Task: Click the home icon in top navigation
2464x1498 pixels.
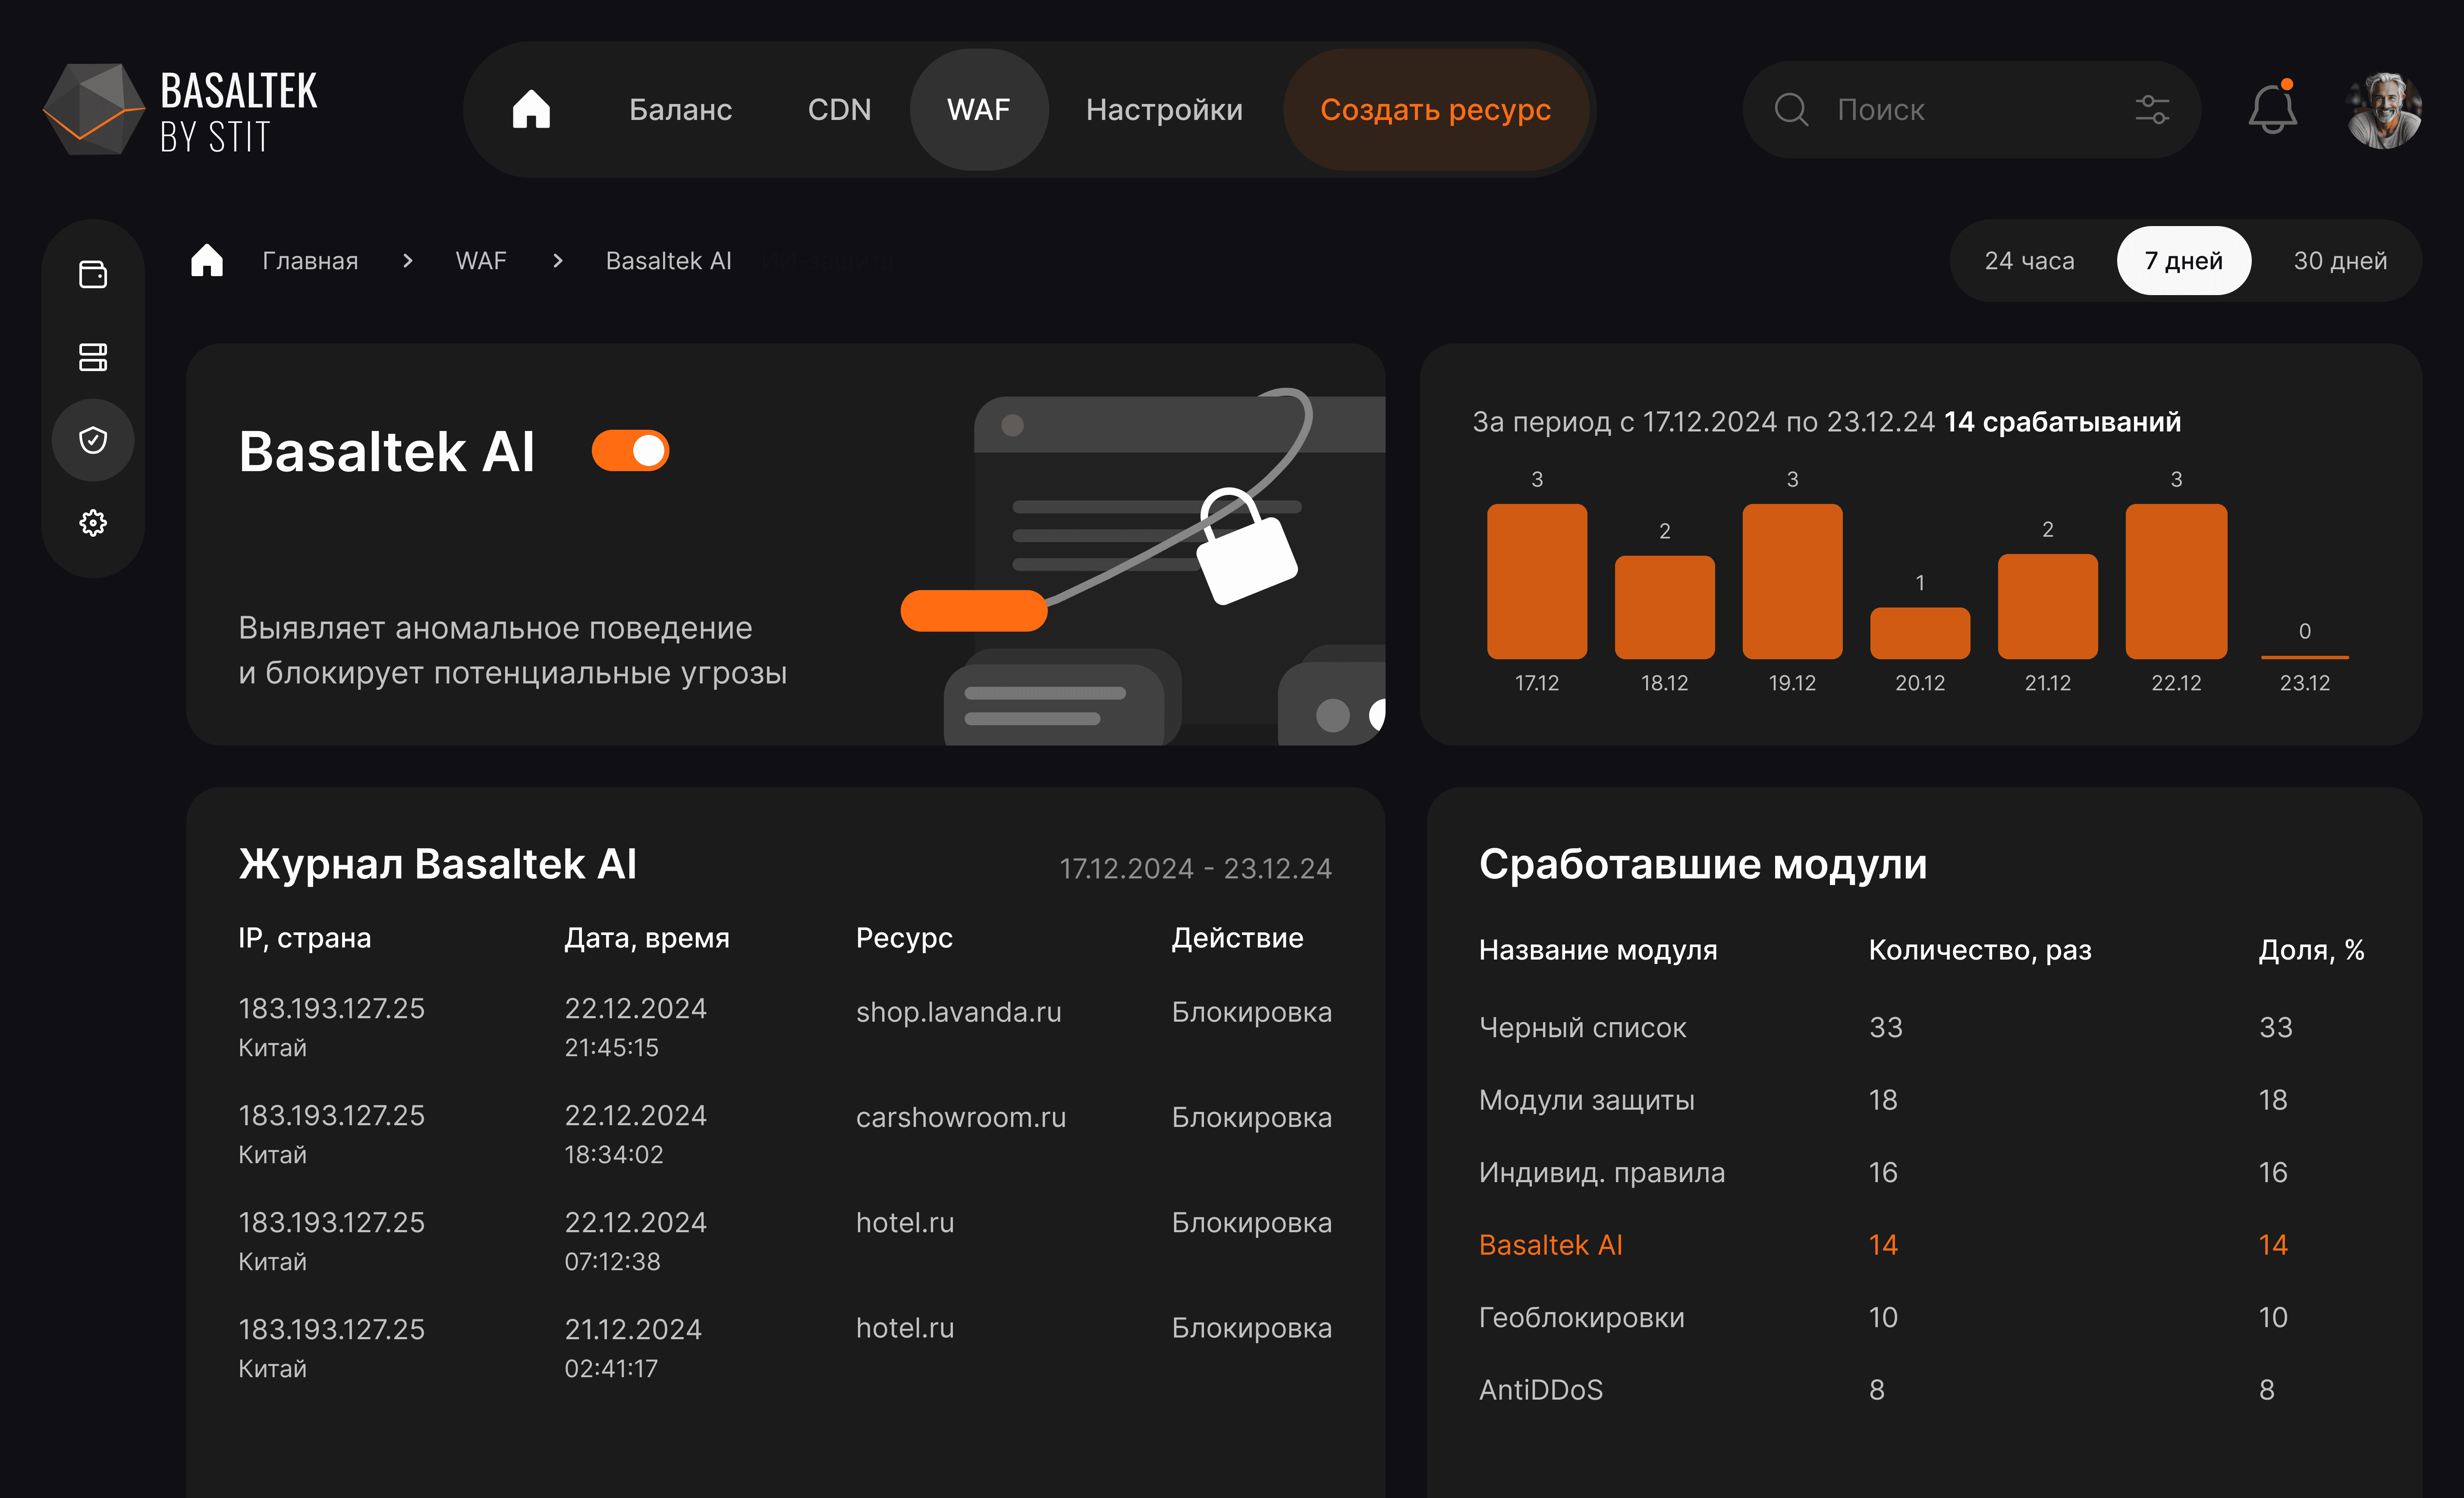Action: [531, 109]
